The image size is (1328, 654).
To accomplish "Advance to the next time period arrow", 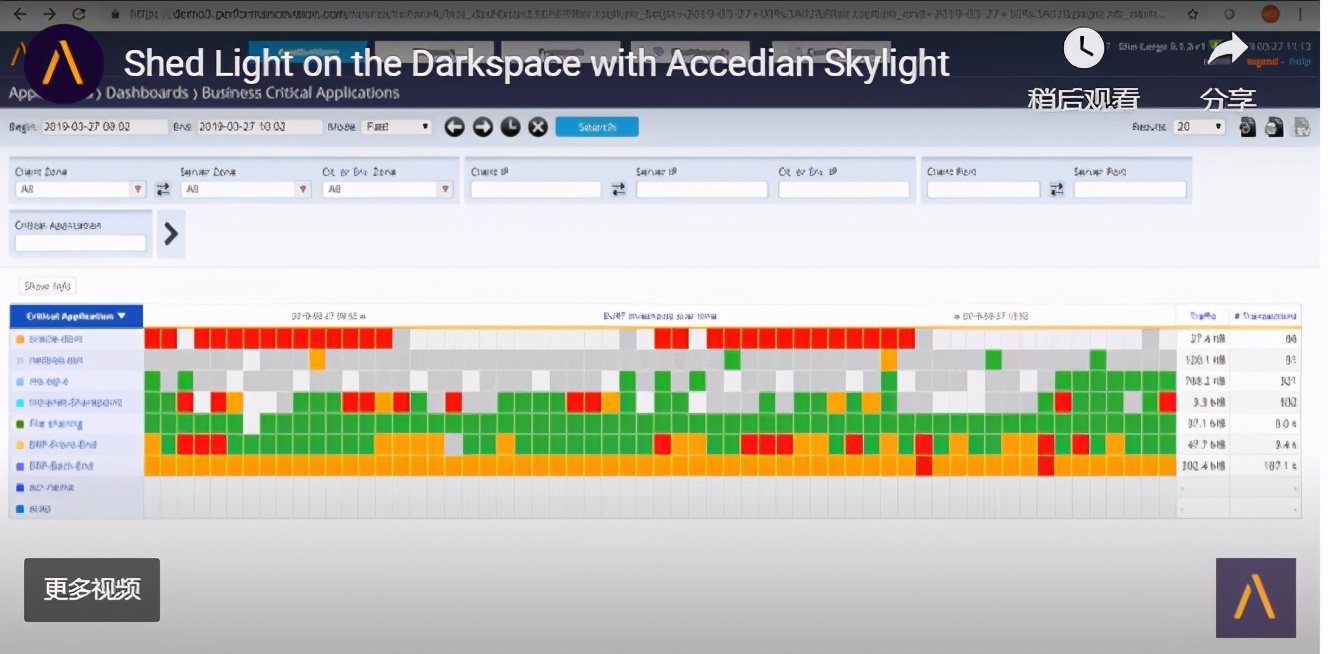I will coord(483,127).
